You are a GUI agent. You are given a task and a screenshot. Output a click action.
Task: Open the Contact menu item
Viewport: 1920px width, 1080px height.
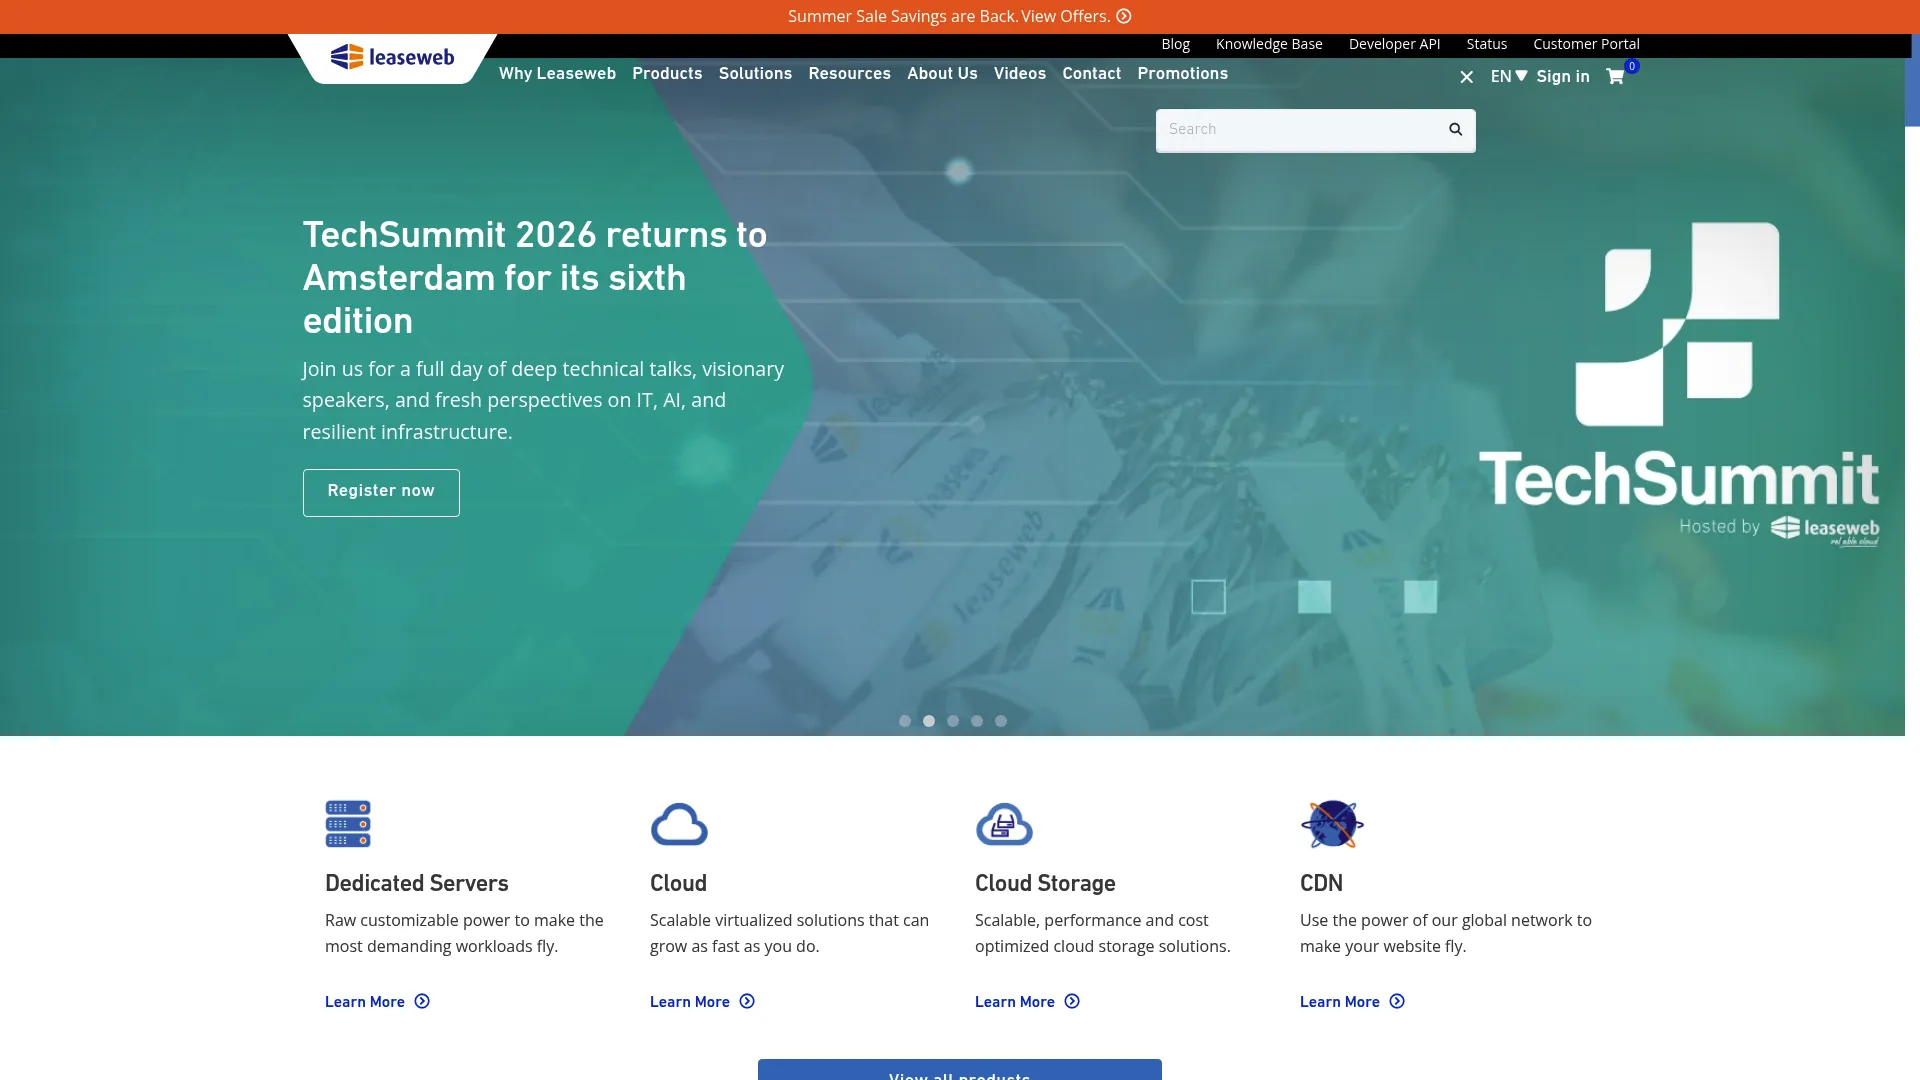(x=1091, y=73)
